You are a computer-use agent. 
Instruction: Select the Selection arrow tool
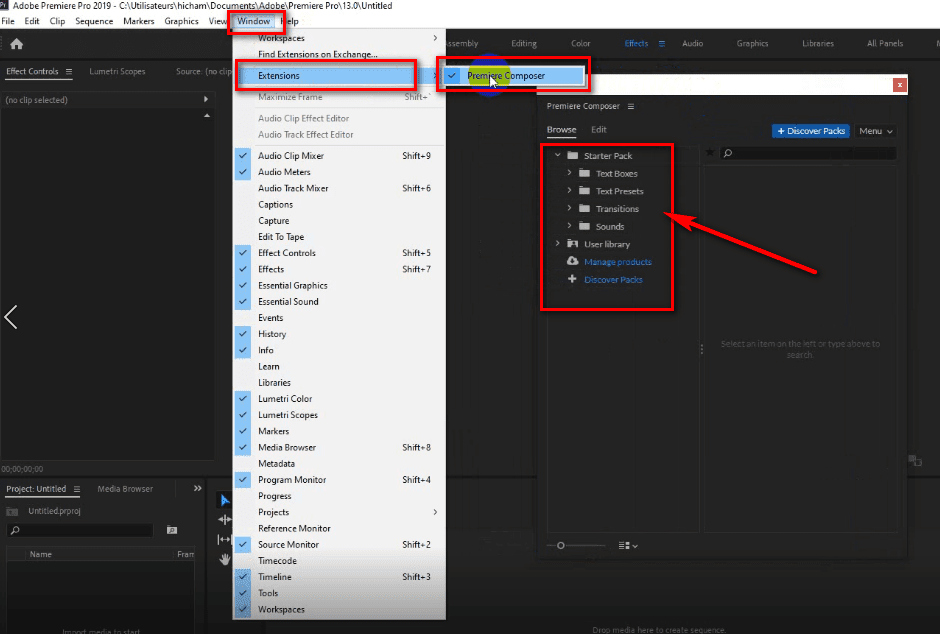click(224, 500)
